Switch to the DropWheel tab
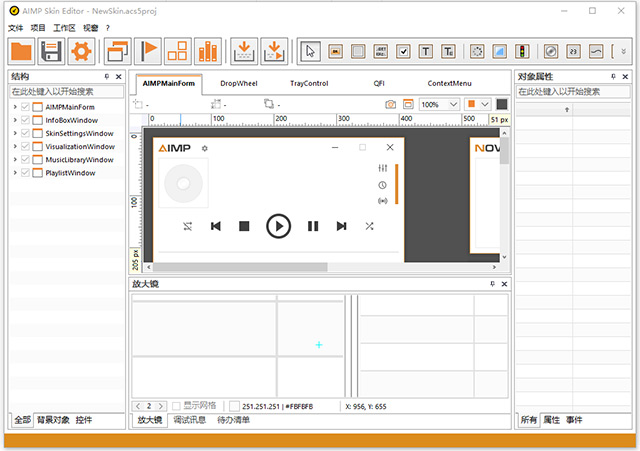The height and width of the screenshot is (451, 640). [x=238, y=84]
